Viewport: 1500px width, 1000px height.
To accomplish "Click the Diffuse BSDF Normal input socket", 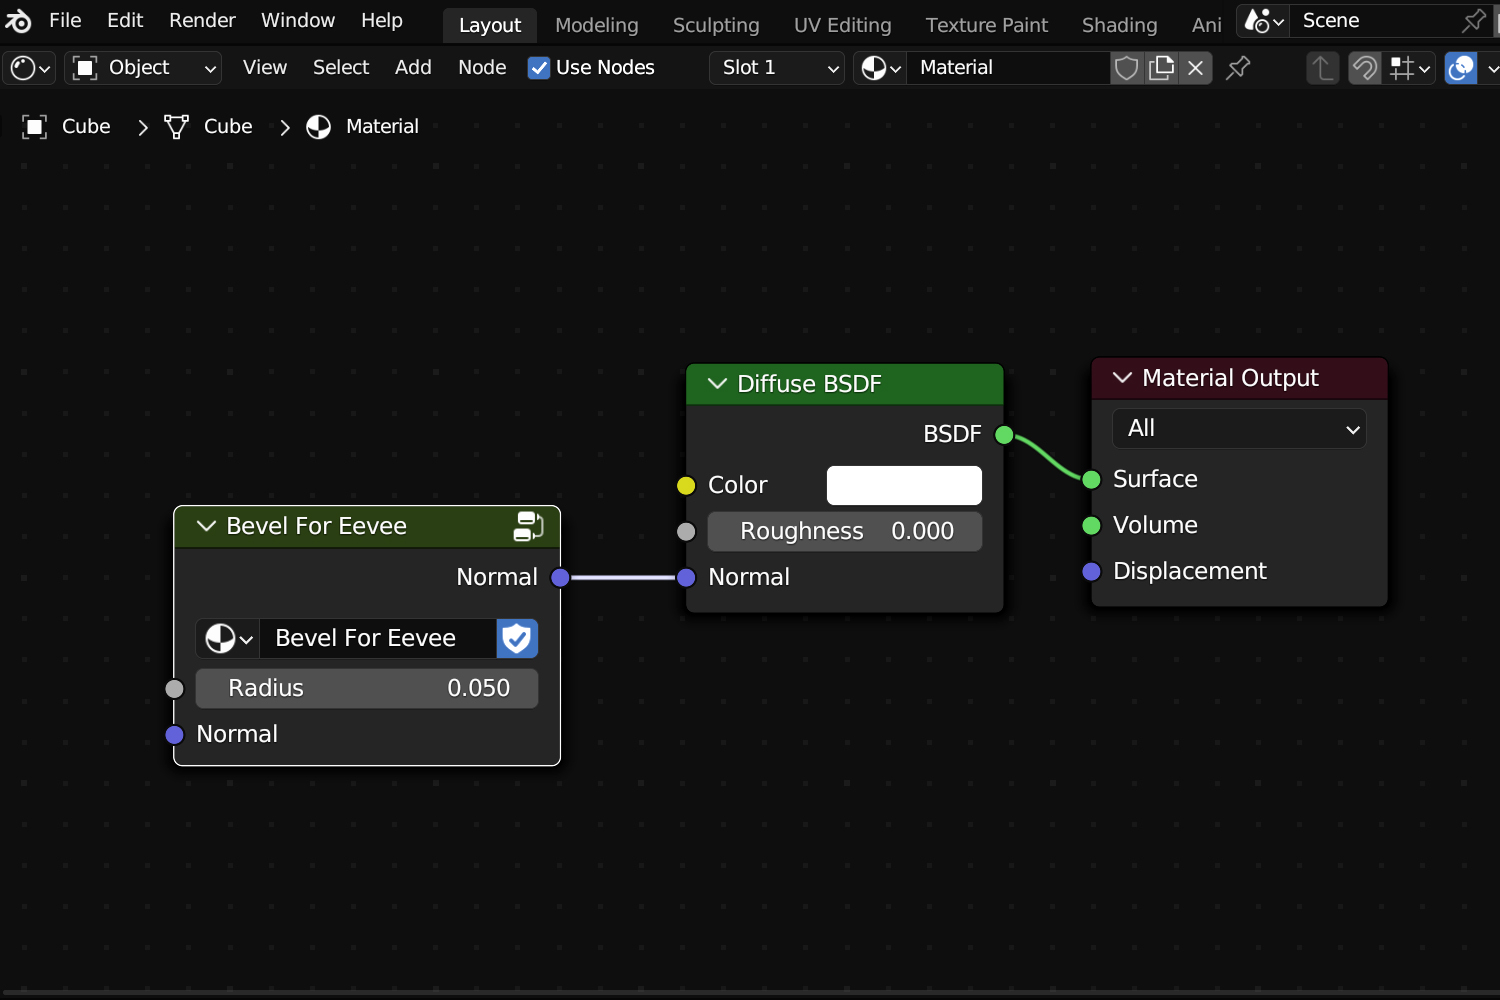I will point(686,578).
